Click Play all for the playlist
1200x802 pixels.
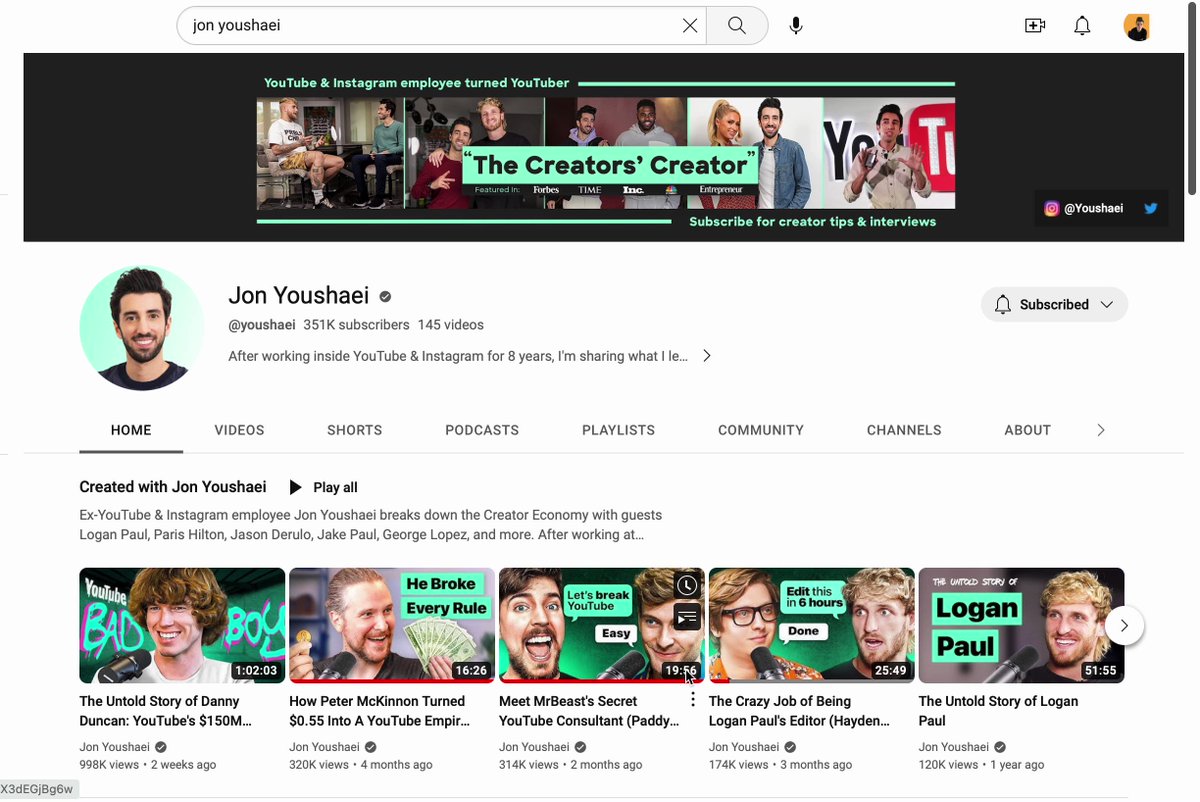coord(323,487)
